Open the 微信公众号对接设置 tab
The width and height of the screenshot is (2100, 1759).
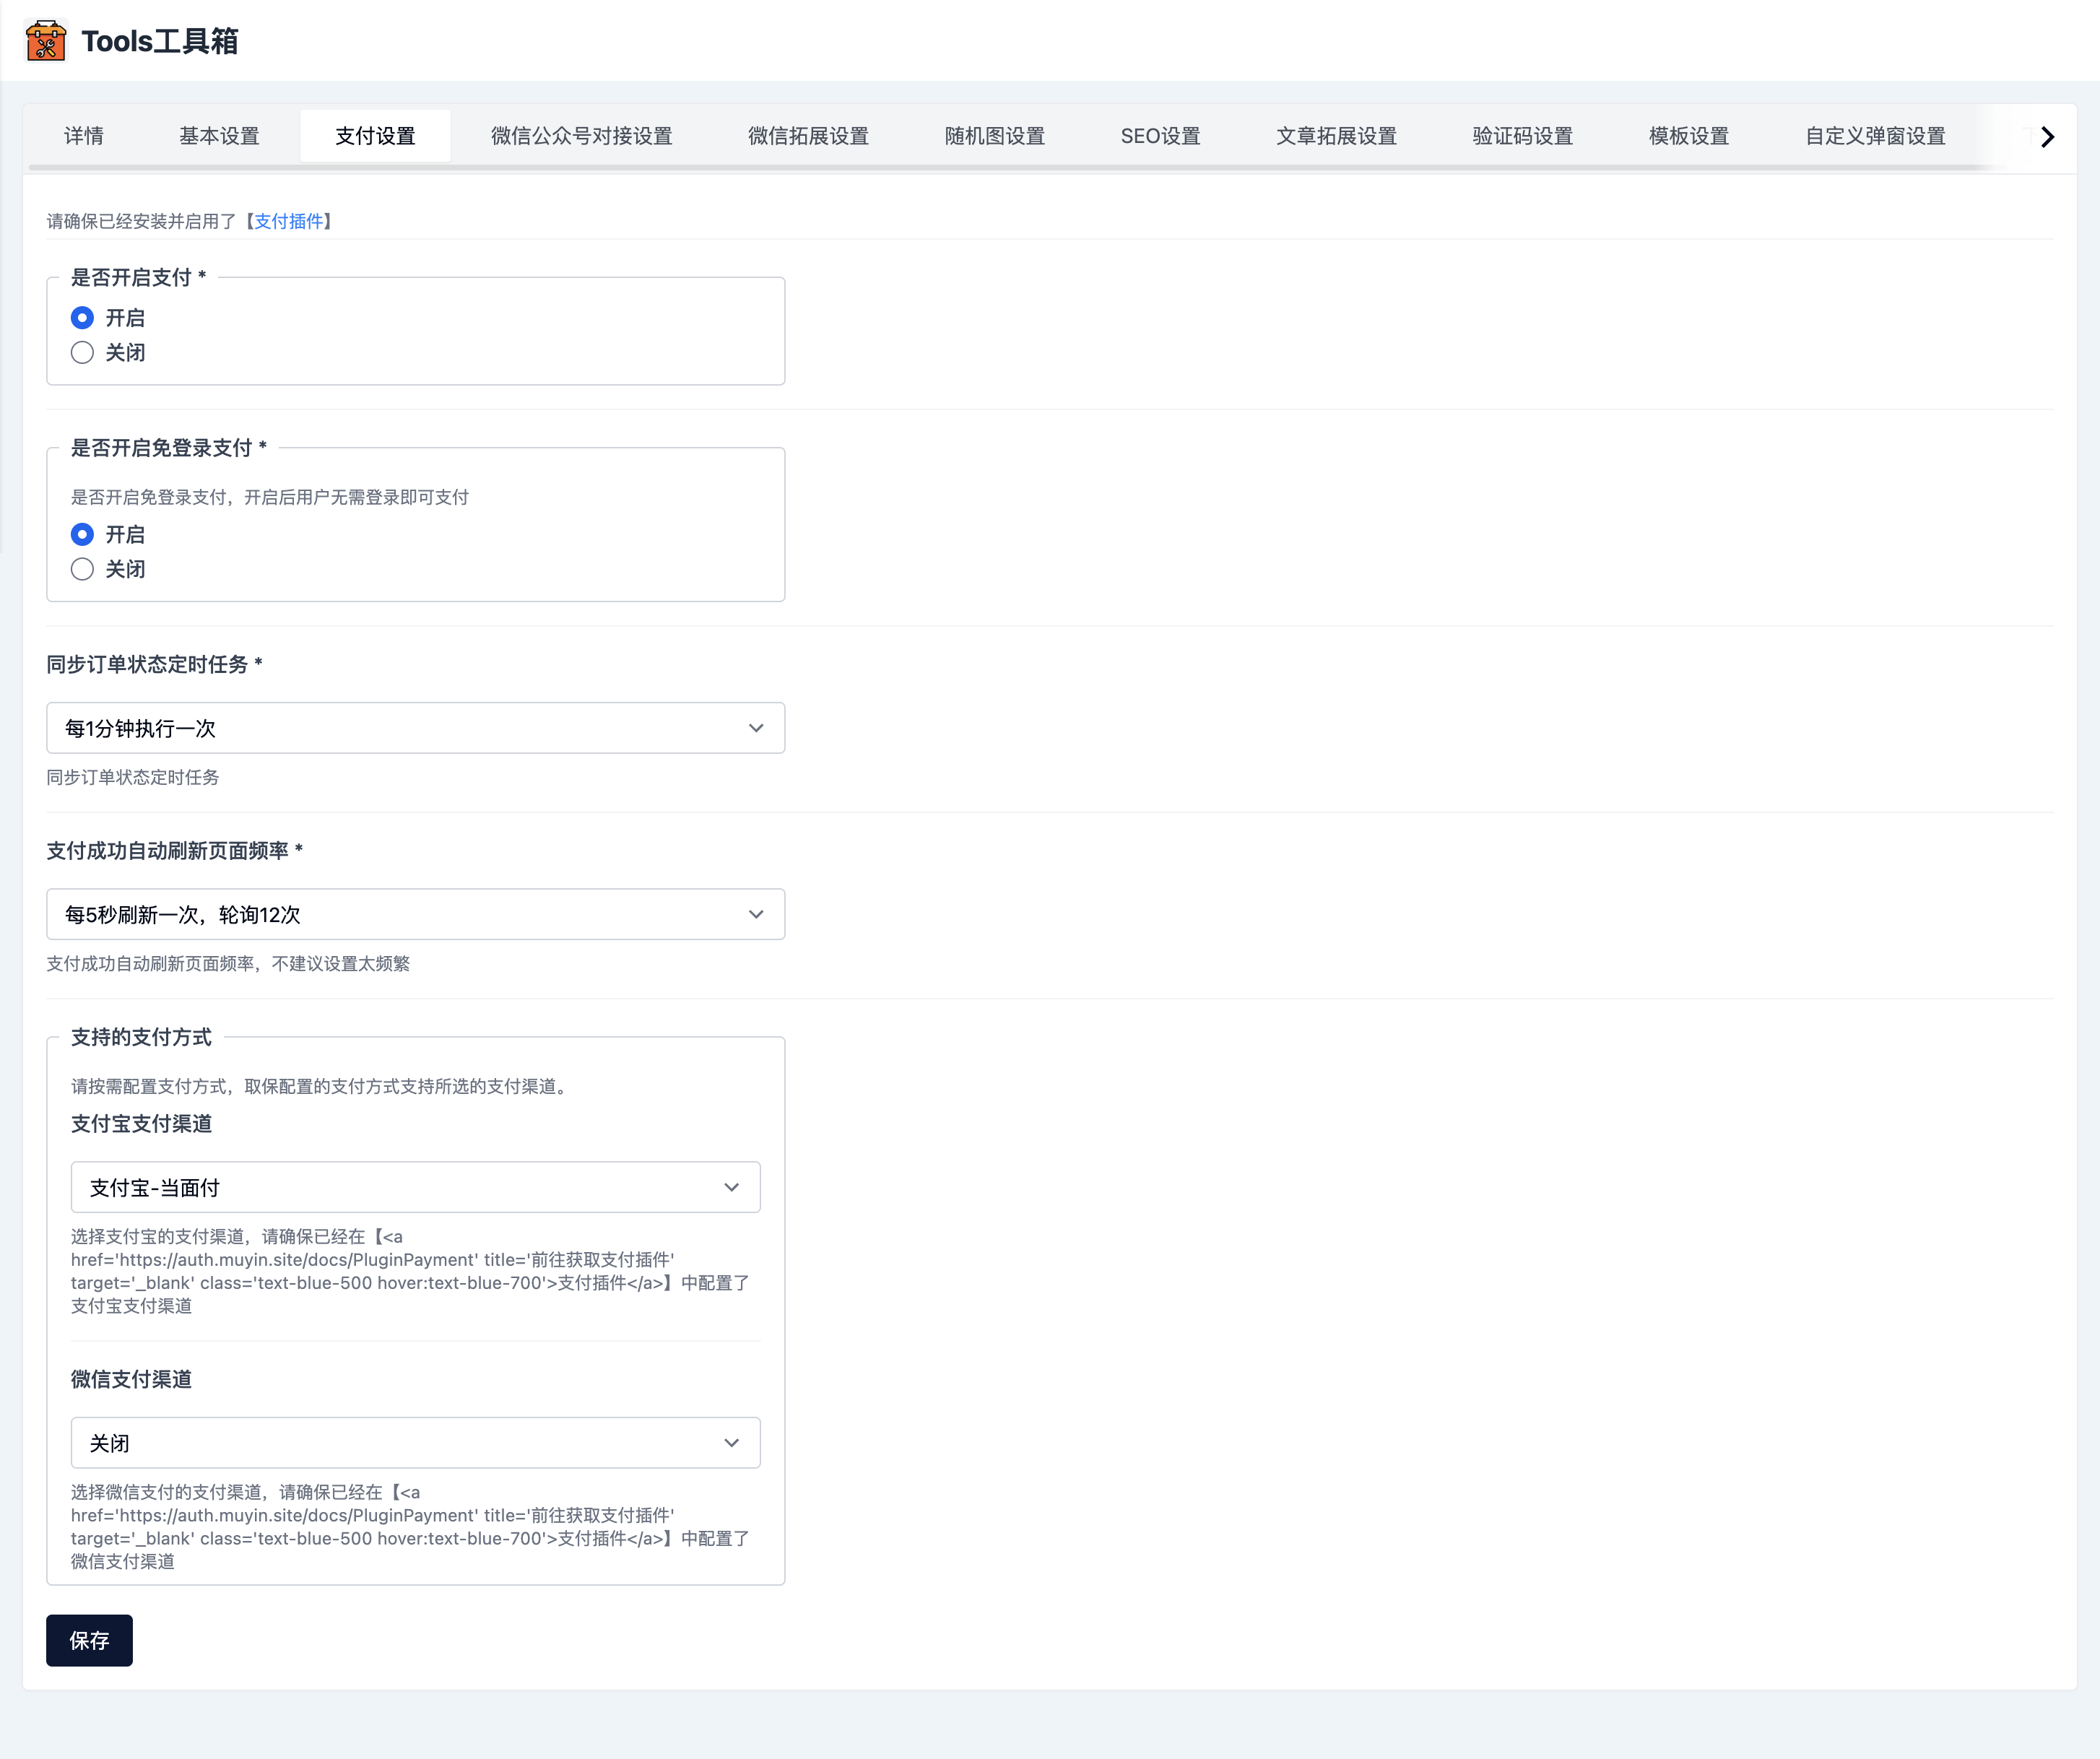pos(582,136)
